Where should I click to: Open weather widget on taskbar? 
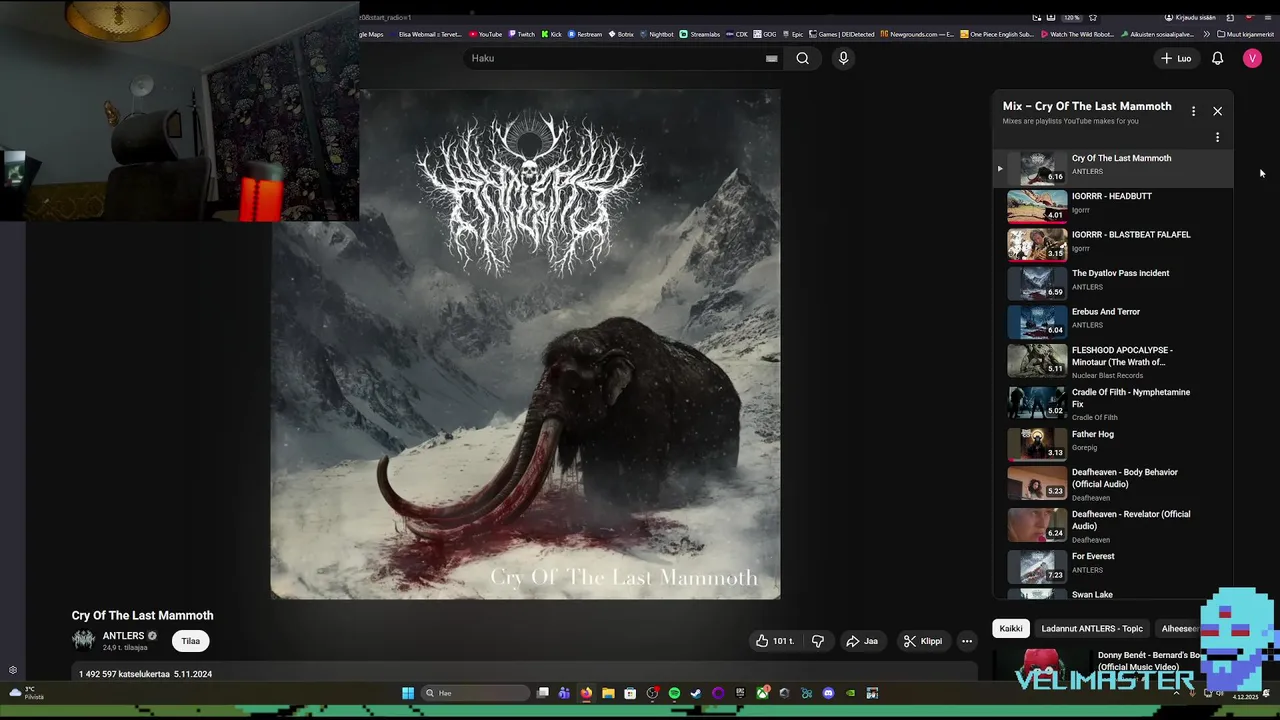tap(27, 692)
